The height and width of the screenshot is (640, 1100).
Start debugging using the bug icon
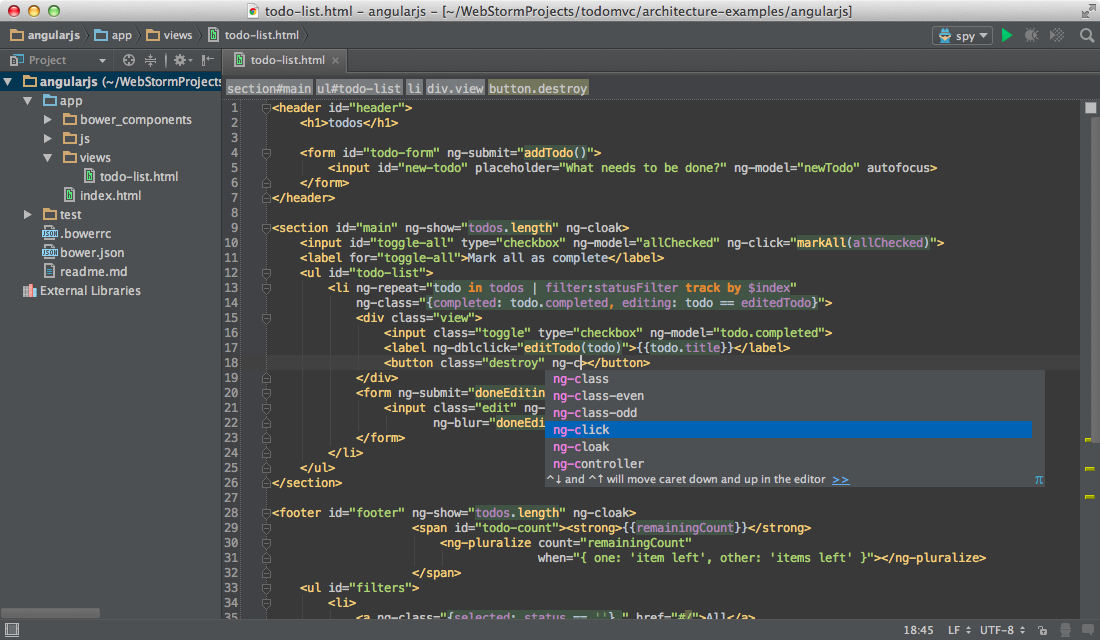[x=1031, y=34]
